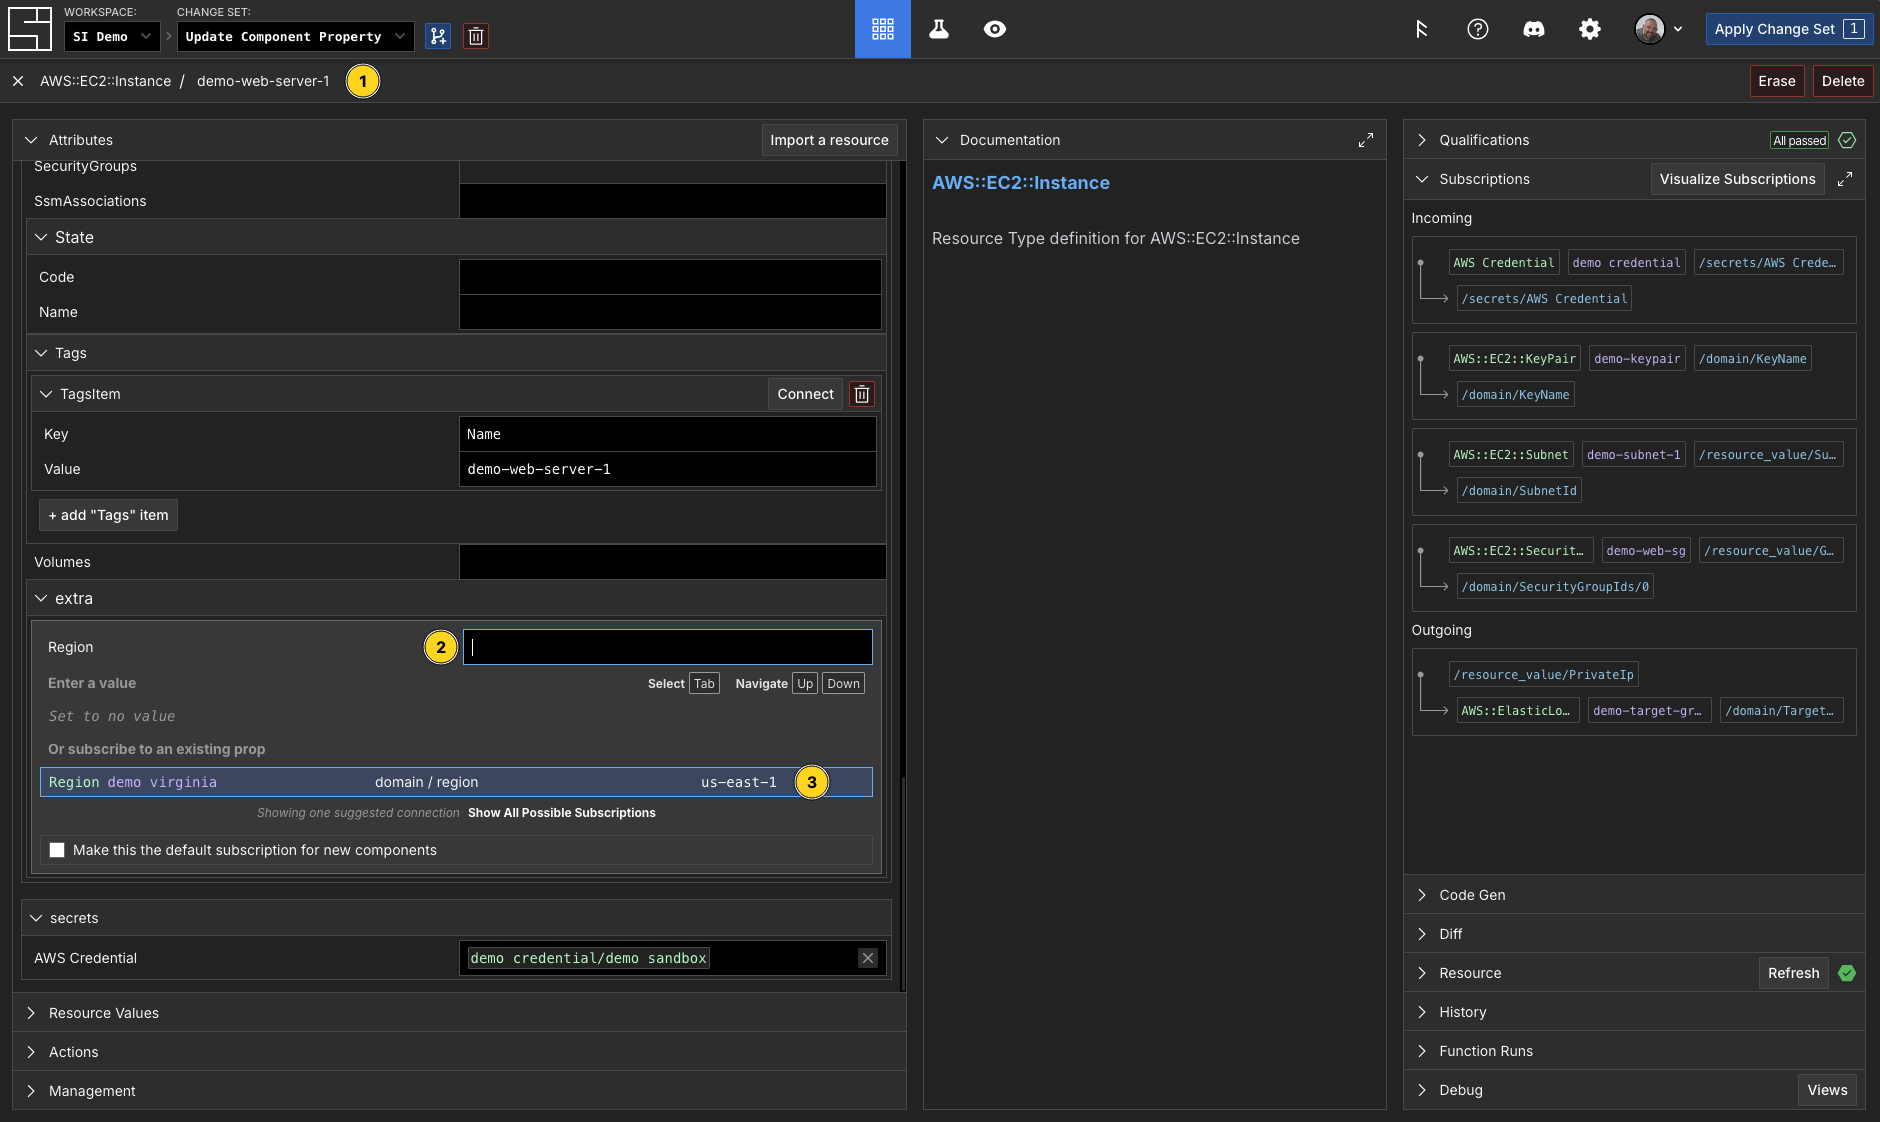Select the Region demo virginia subscription
This screenshot has width=1880, height=1122.
point(455,782)
